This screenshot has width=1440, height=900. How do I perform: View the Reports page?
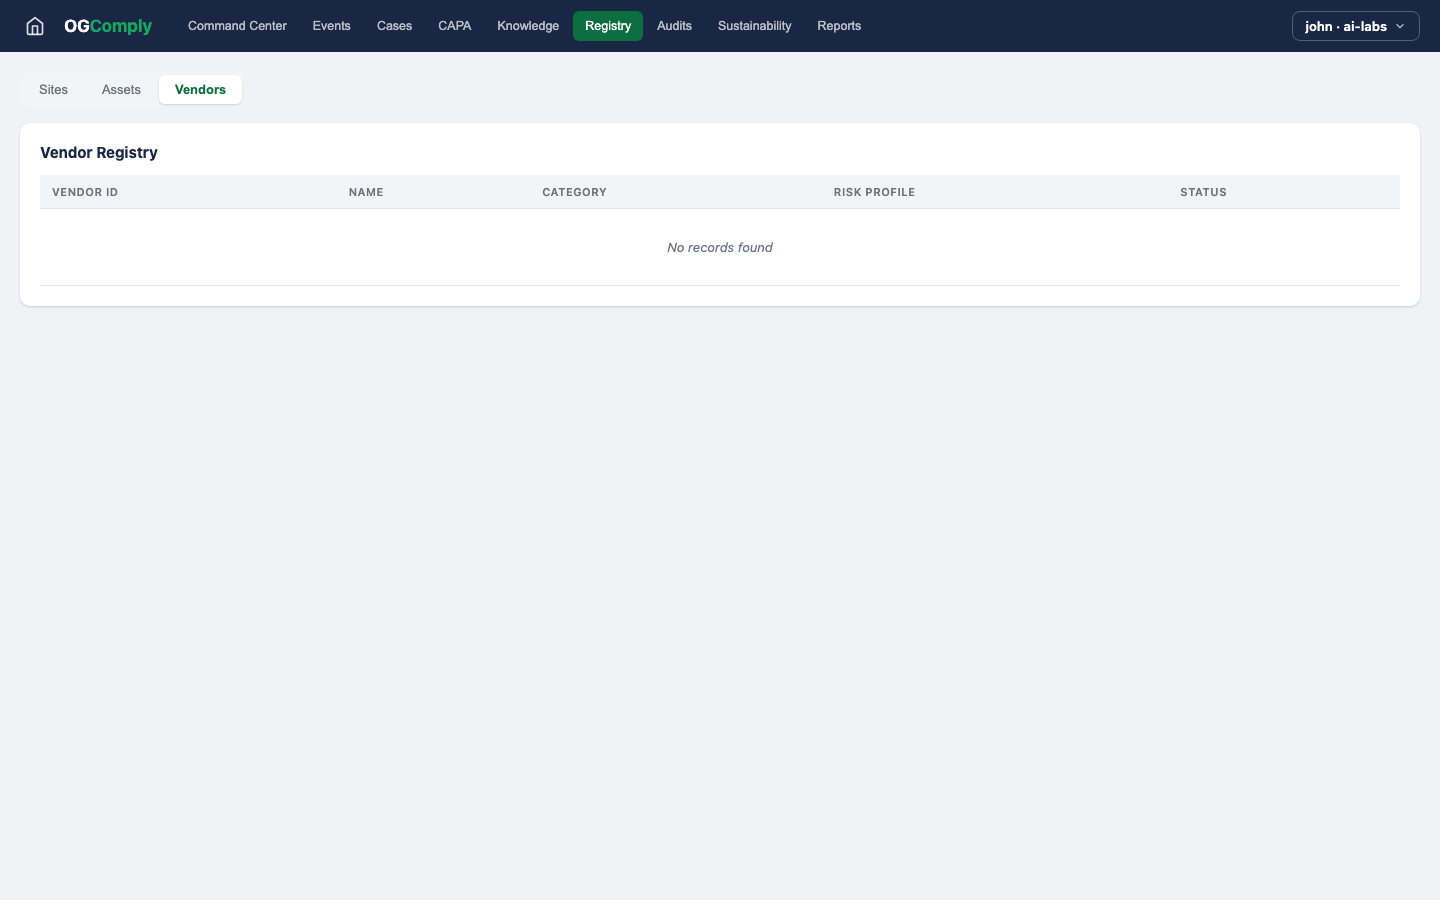coord(839,26)
